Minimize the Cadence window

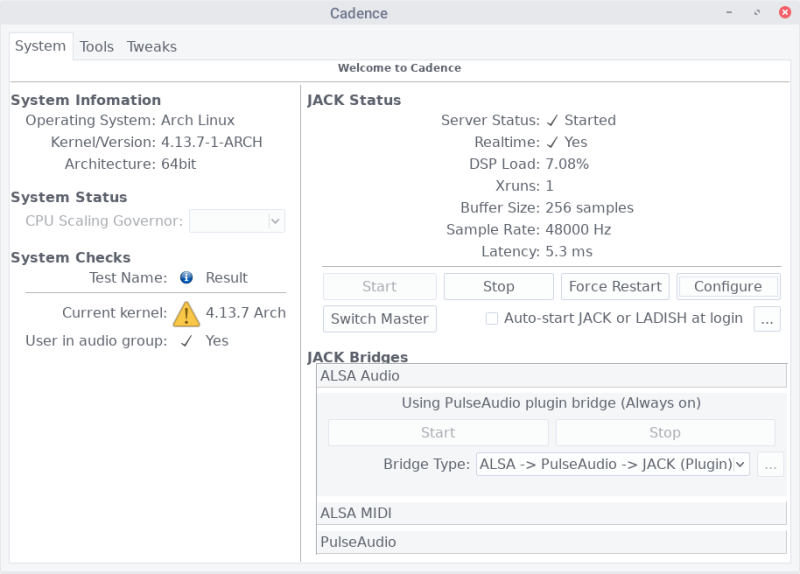732,13
